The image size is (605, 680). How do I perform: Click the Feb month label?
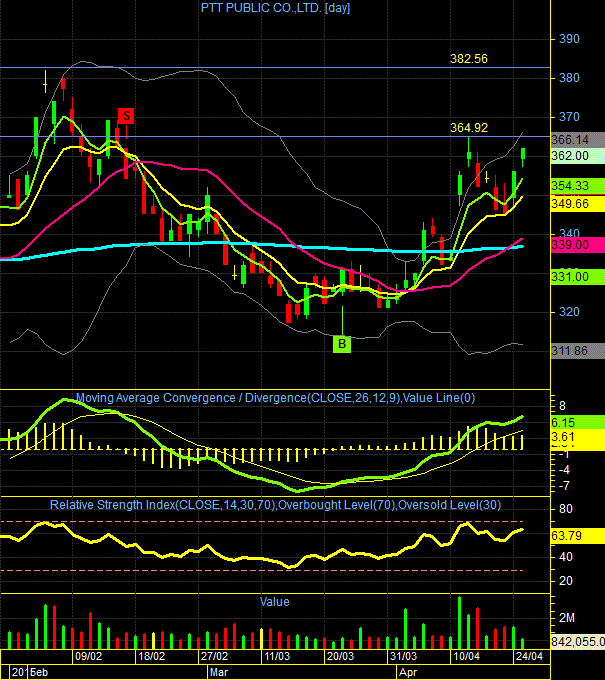pyautogui.click(x=39, y=672)
